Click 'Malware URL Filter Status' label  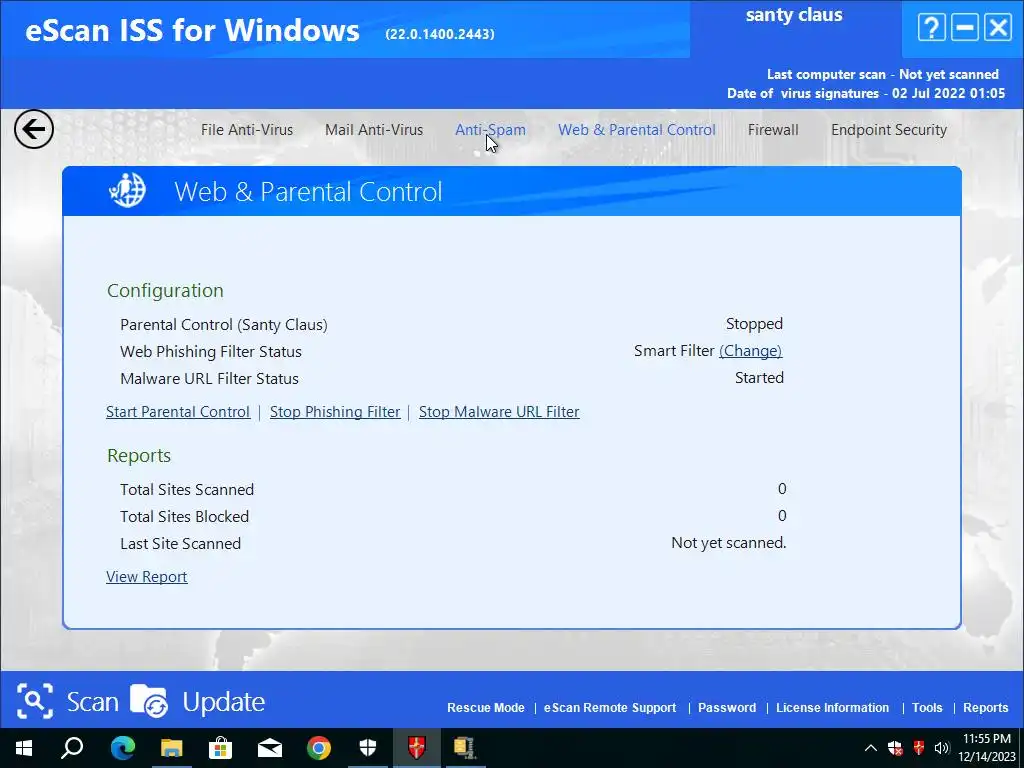pos(210,379)
